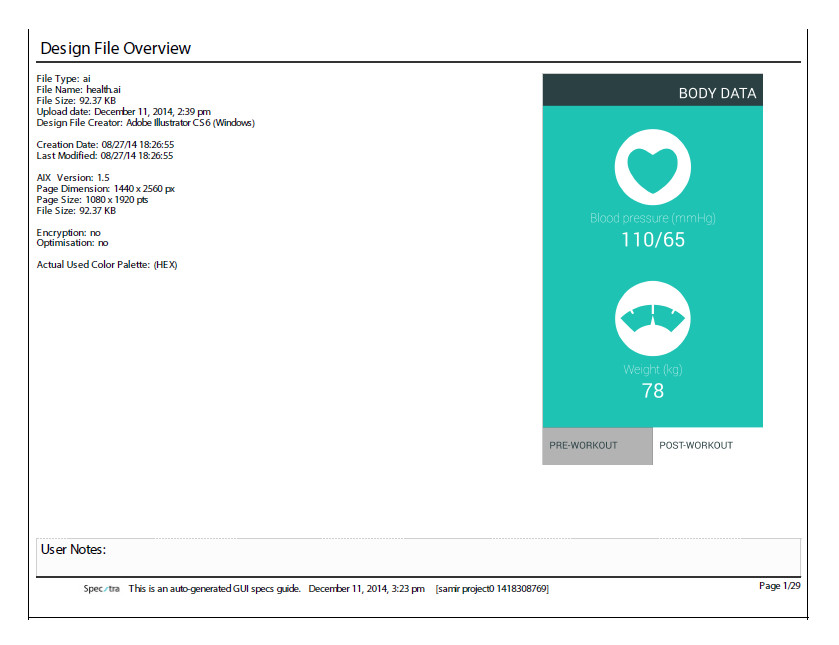Select the PRE-WORKOUT tab
The height and width of the screenshot is (645, 839).
pos(597,446)
